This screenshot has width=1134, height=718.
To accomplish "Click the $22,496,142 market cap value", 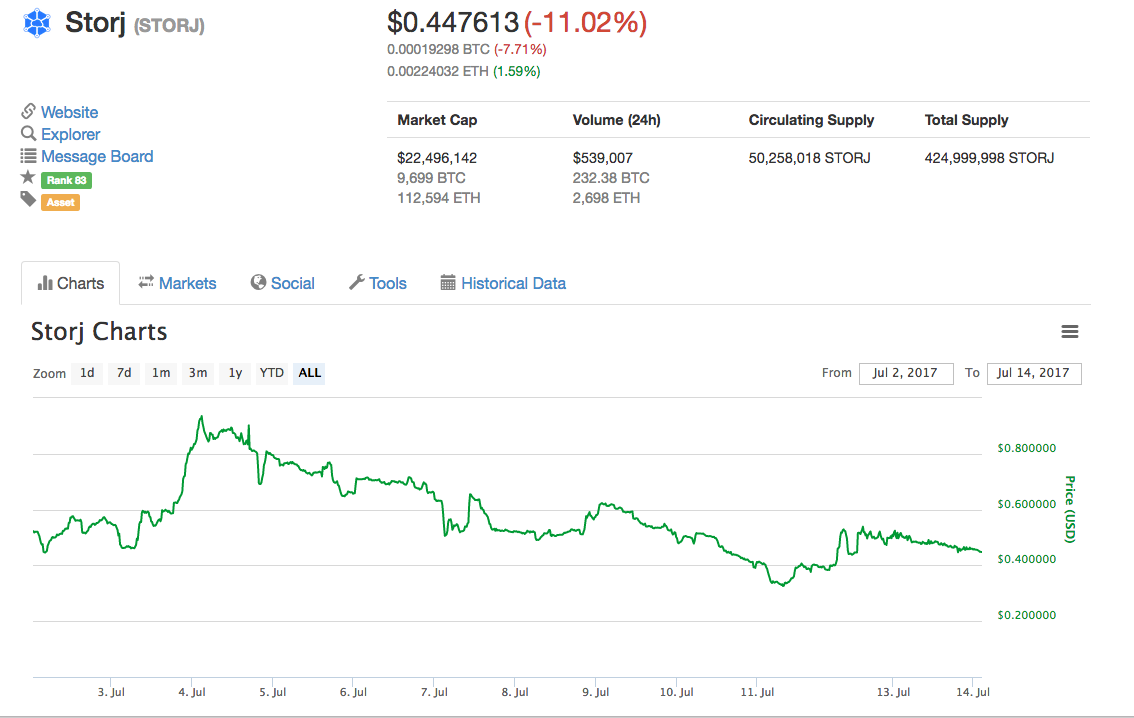I will 437,158.
